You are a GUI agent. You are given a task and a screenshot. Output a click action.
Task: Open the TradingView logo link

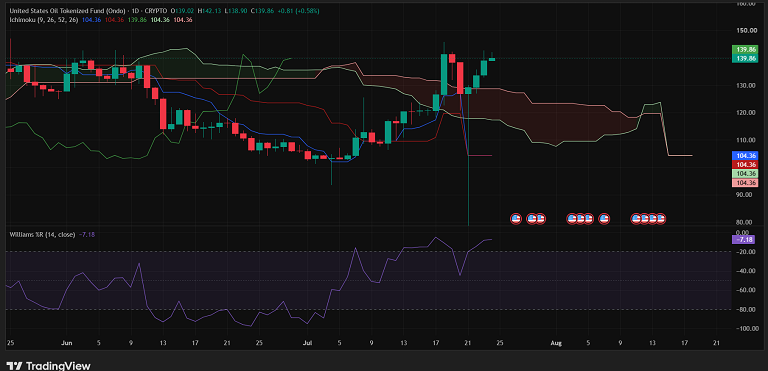click(x=49, y=366)
